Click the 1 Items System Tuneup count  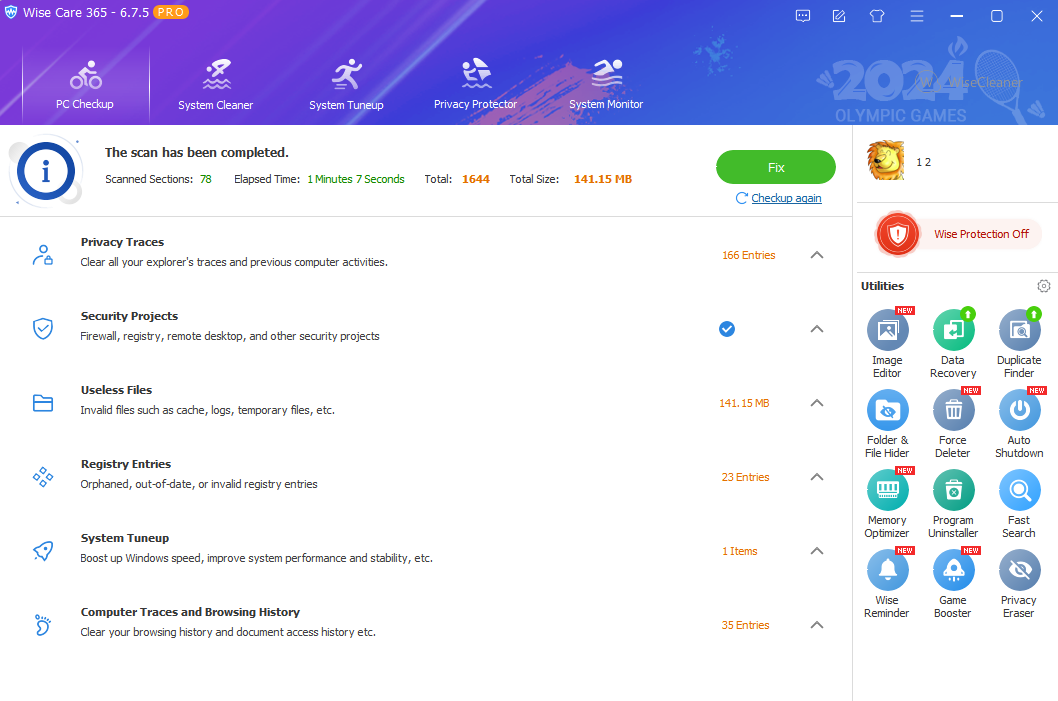[x=740, y=551]
